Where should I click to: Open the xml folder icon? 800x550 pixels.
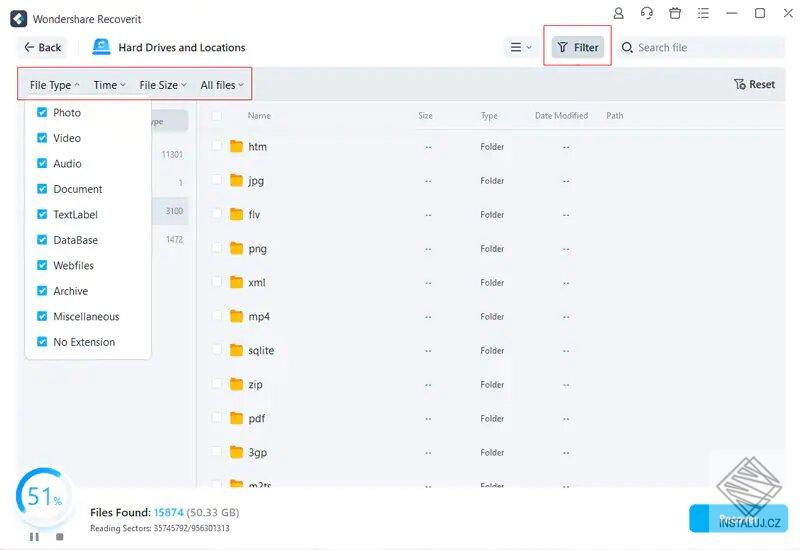click(236, 282)
